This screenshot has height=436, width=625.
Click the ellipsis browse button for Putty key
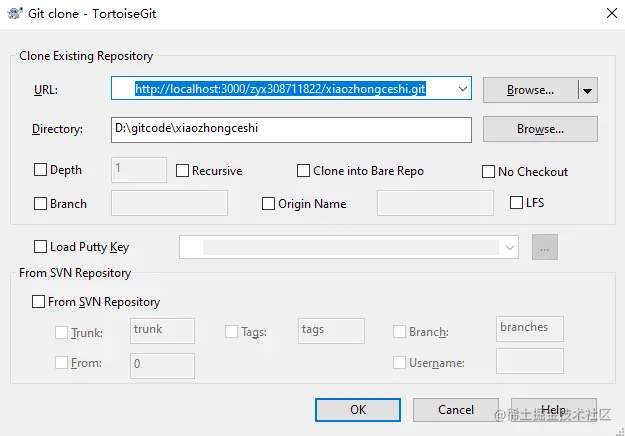pos(544,247)
